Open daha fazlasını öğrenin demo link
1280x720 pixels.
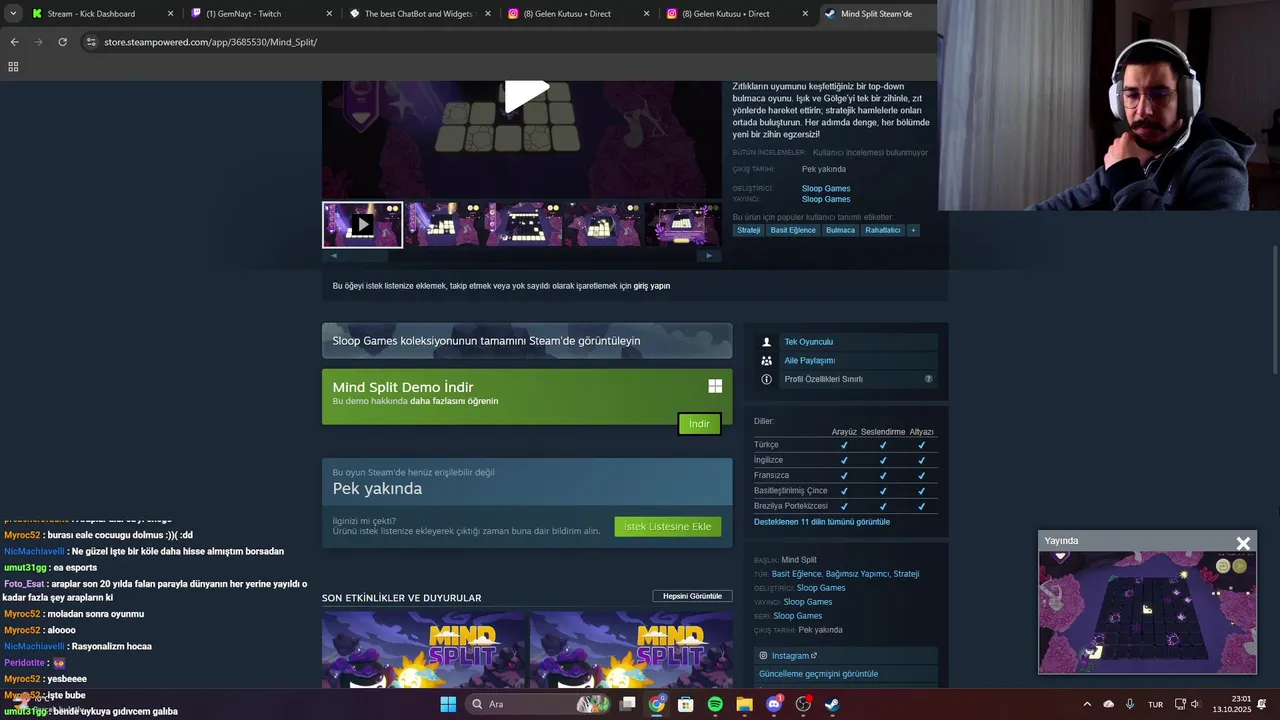(454, 401)
